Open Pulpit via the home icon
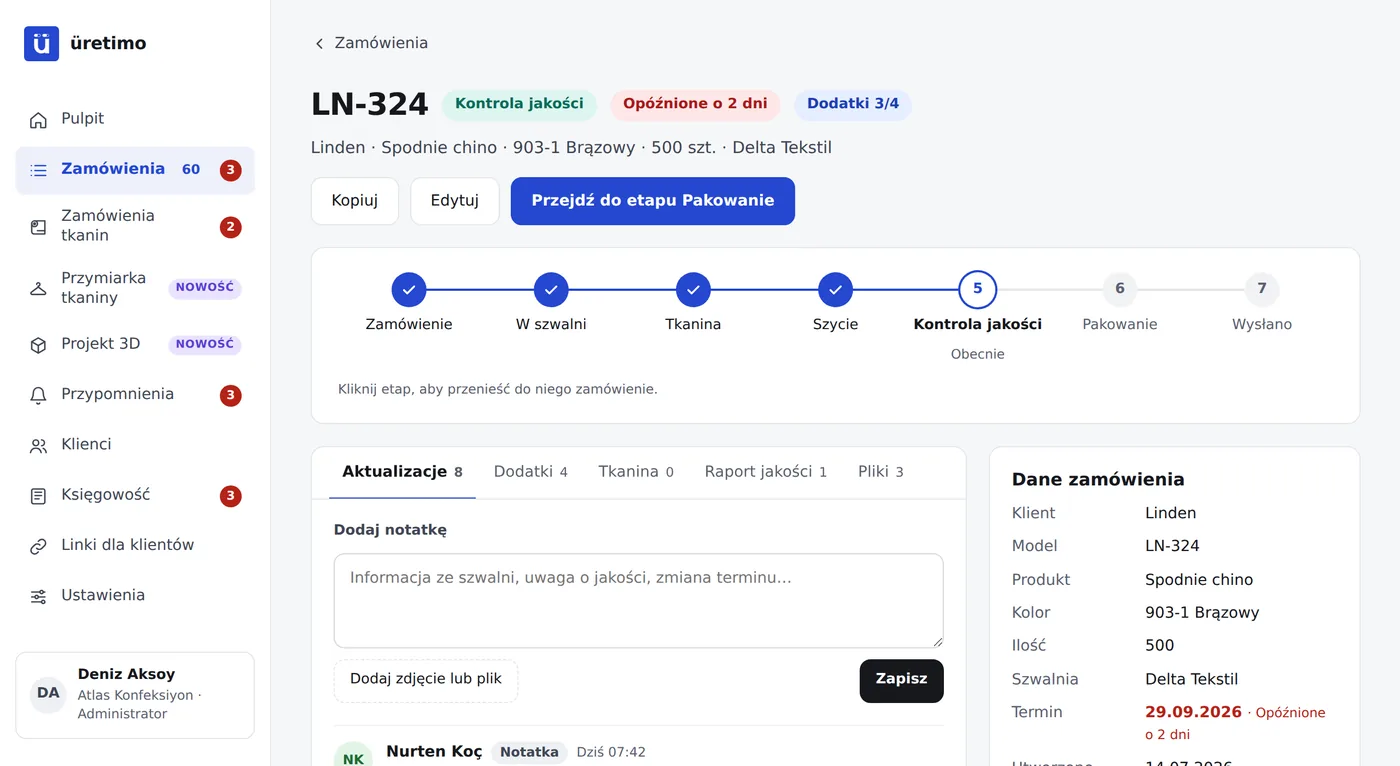1400x766 pixels. click(38, 120)
